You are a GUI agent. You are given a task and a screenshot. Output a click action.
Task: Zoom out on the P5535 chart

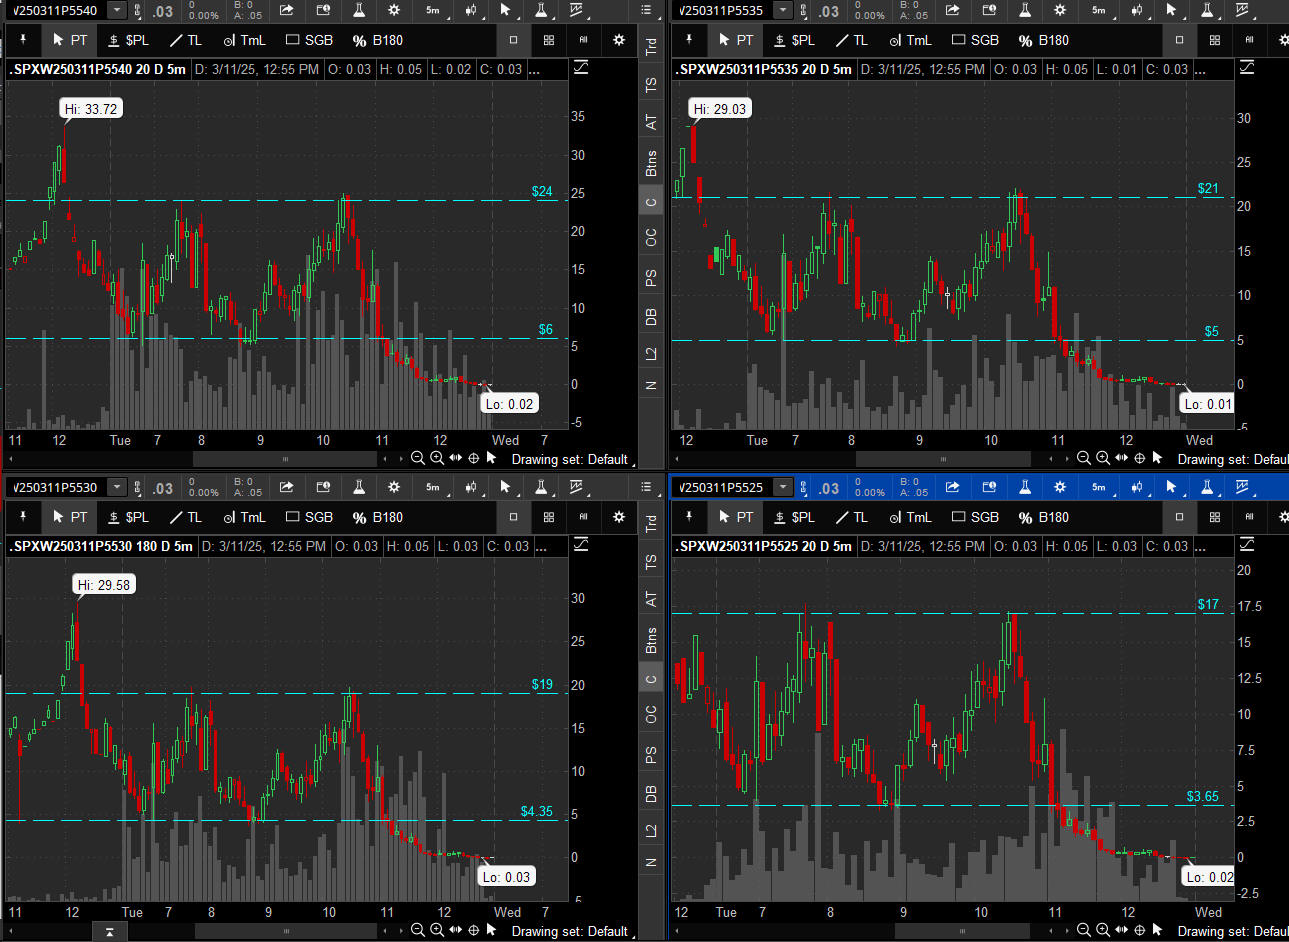(x=1084, y=459)
